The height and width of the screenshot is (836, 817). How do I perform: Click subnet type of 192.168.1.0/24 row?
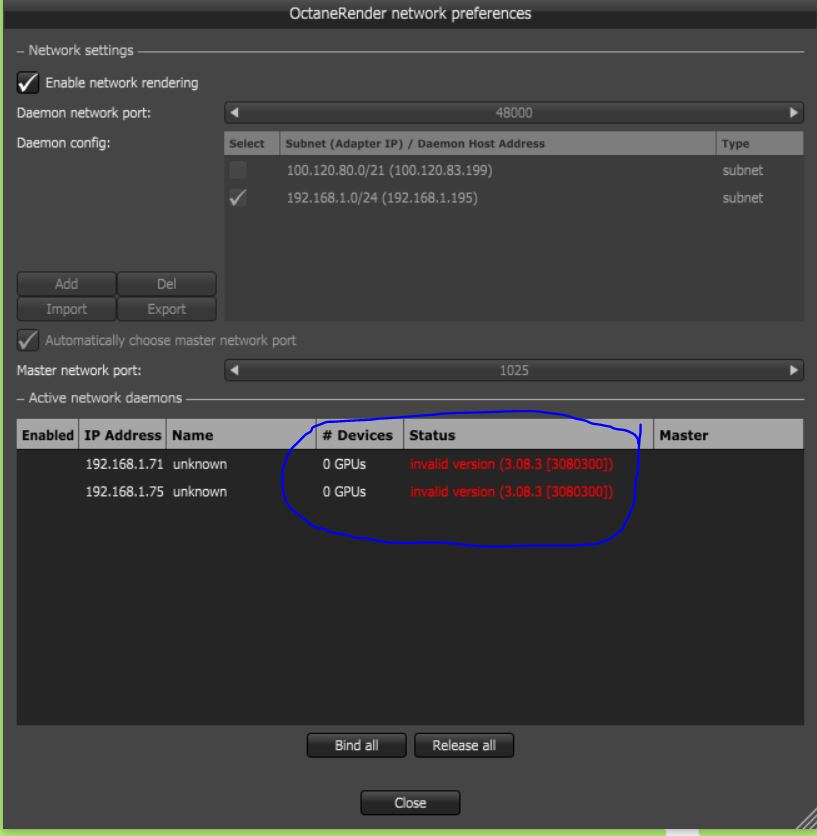(x=742, y=198)
